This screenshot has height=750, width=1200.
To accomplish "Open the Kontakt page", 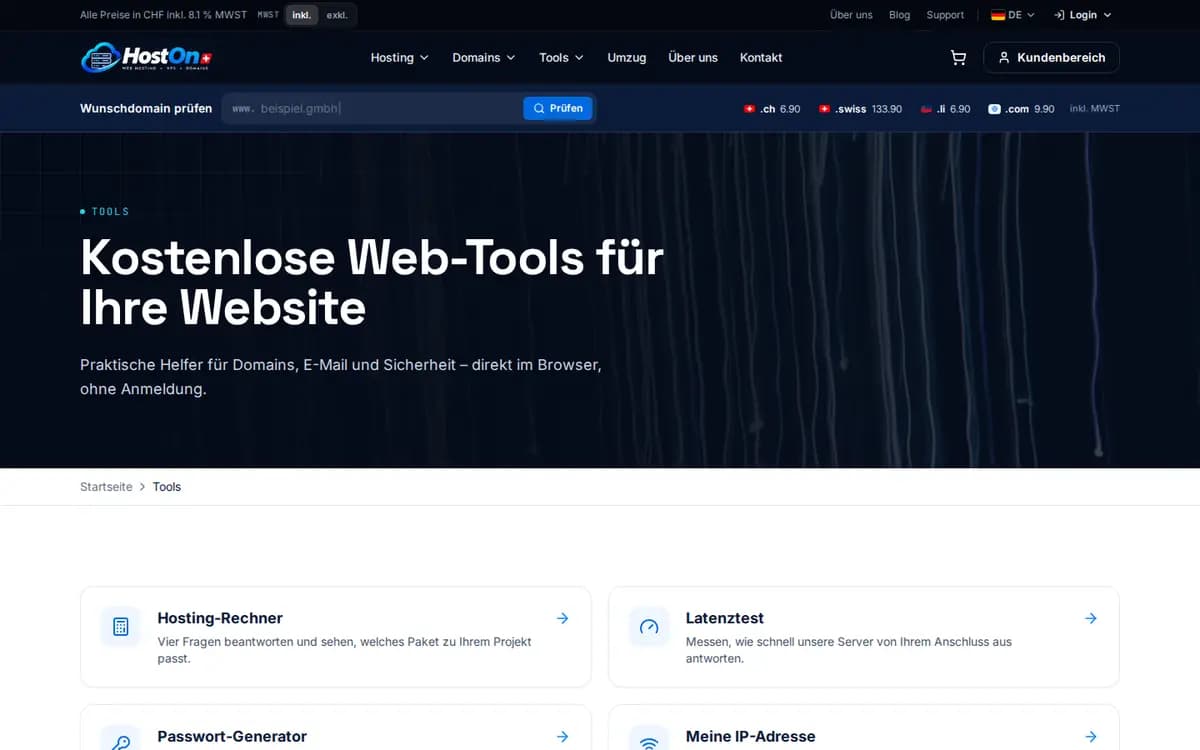I will pos(761,58).
